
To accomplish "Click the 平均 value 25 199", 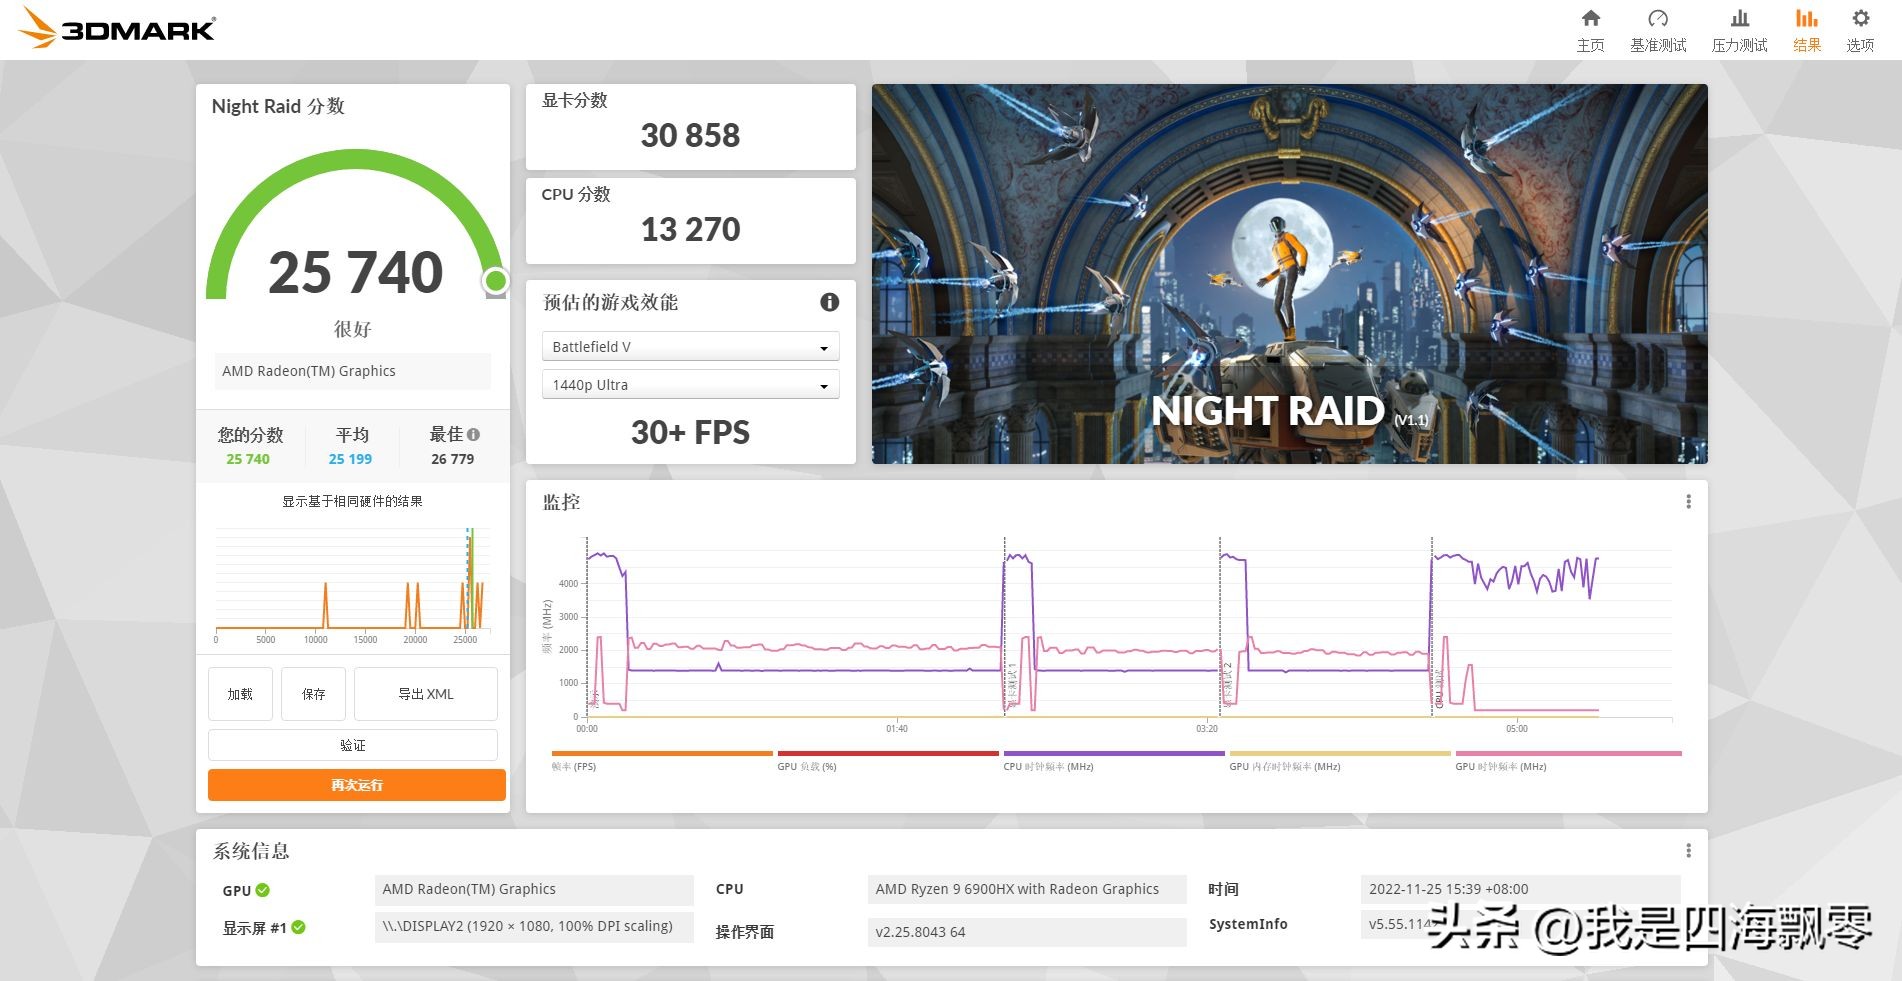I will coord(350,459).
